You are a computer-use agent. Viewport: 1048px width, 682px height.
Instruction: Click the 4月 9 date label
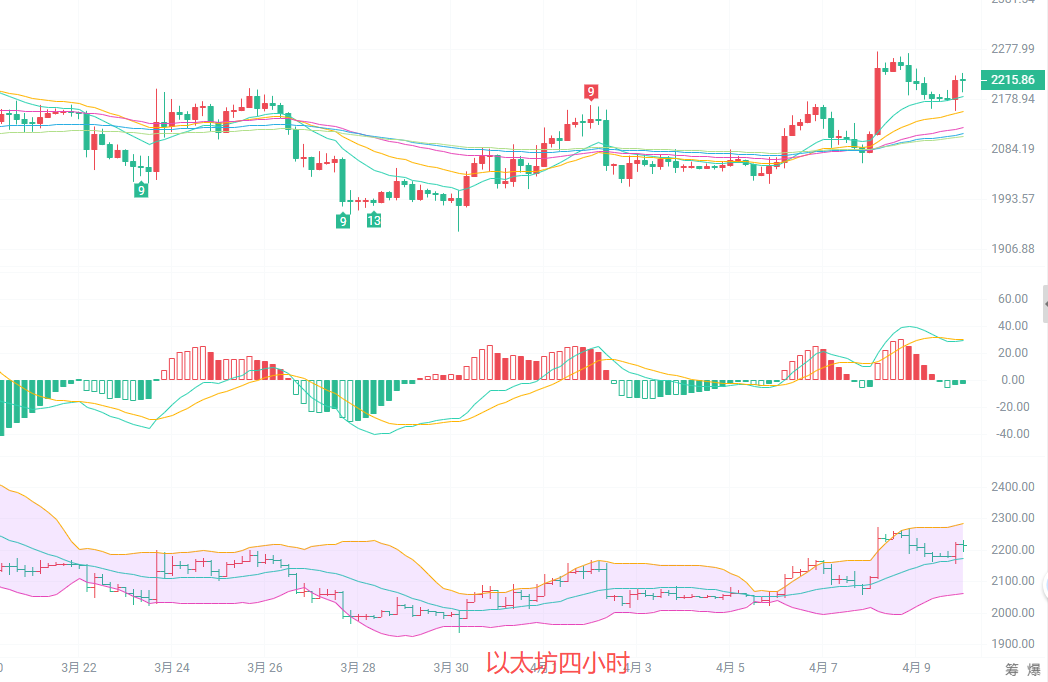pyautogui.click(x=917, y=667)
